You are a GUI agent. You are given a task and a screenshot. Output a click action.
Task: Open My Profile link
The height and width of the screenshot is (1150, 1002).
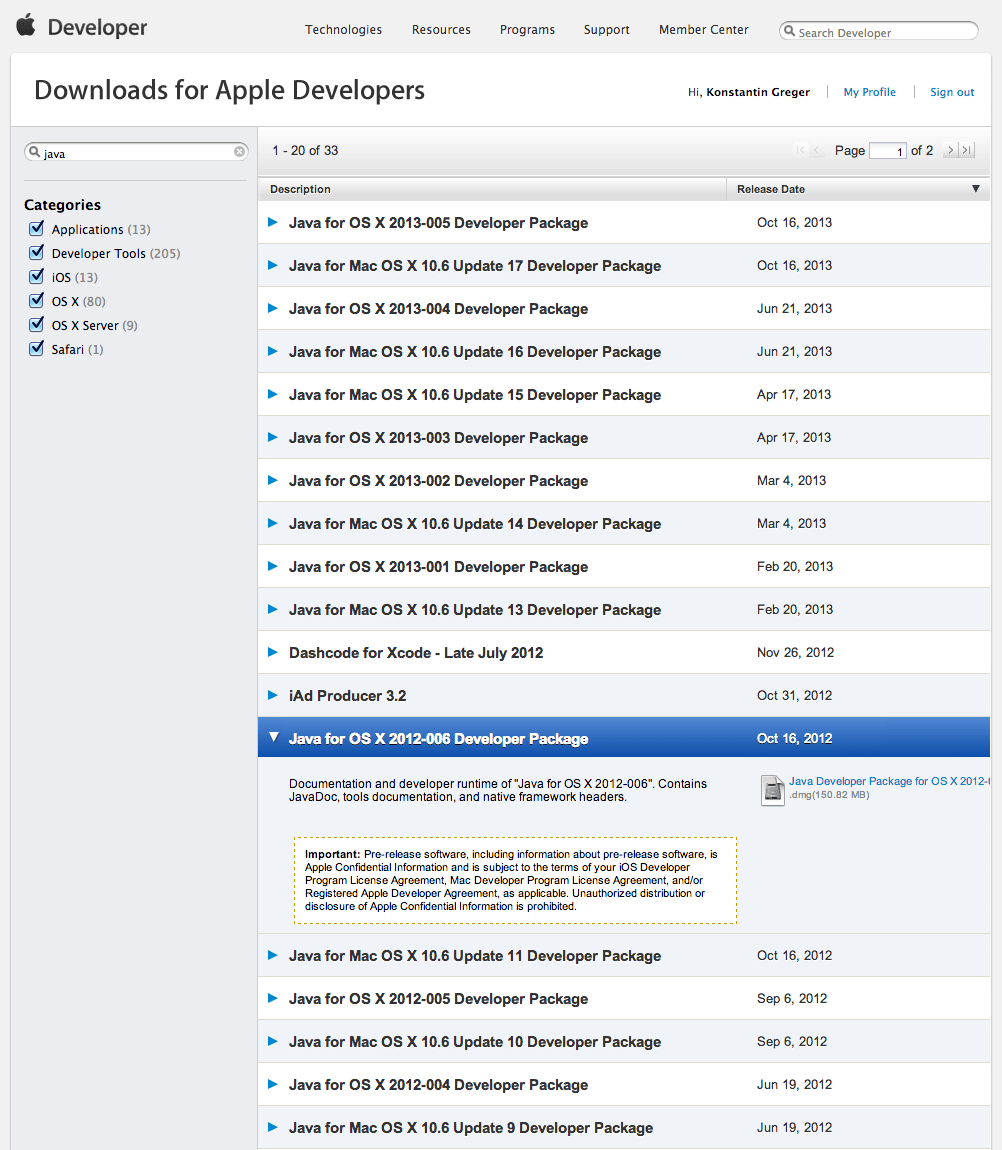point(869,92)
